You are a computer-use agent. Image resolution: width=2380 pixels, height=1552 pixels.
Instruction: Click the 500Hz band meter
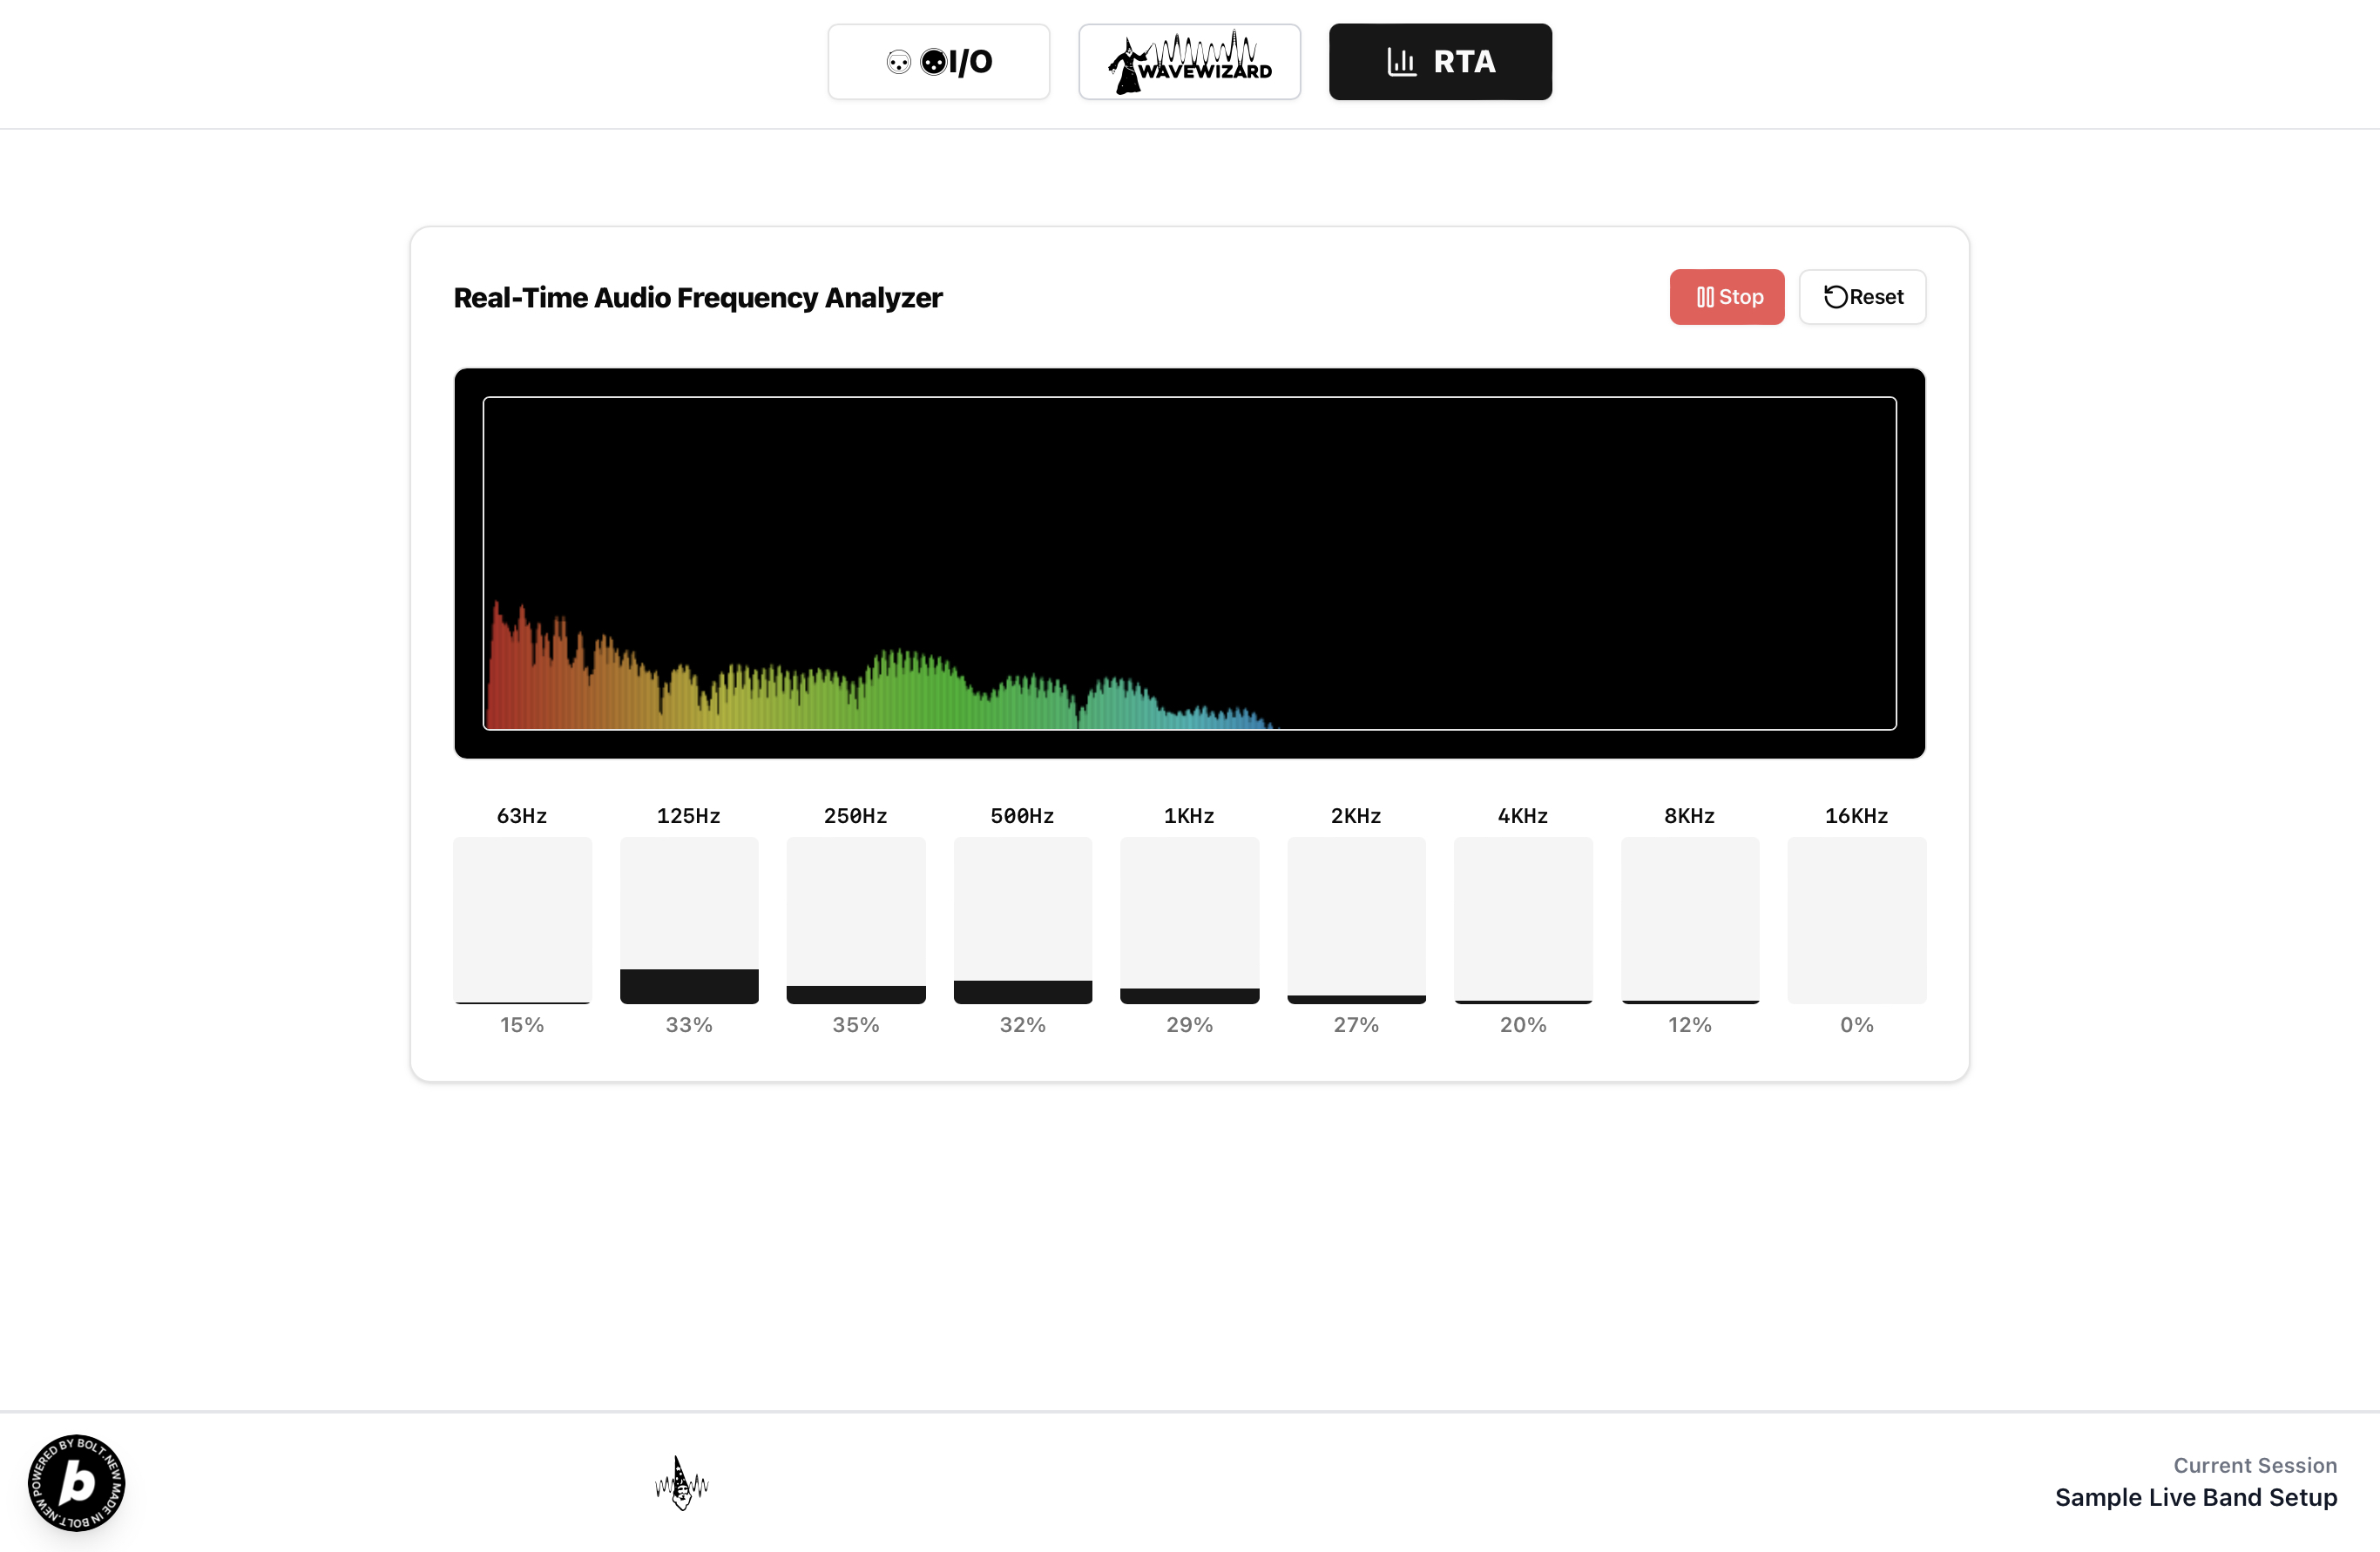1022,920
